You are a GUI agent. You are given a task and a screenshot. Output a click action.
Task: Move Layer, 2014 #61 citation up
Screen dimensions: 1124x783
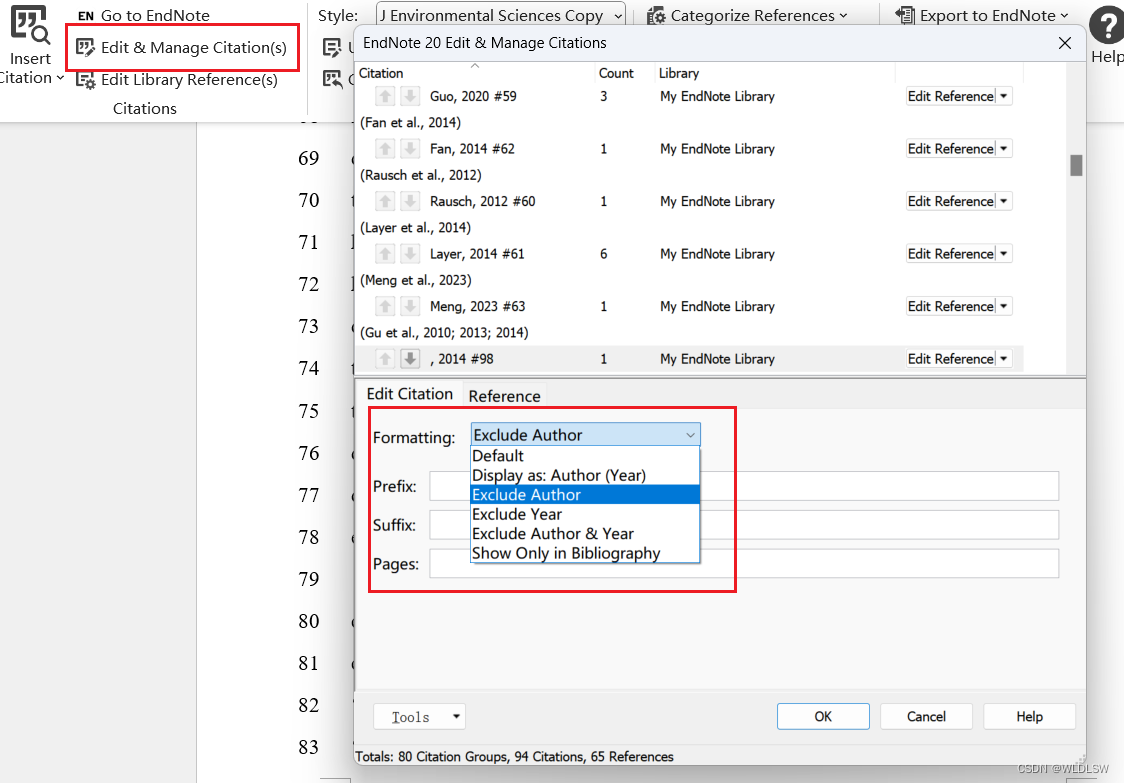click(x=385, y=253)
